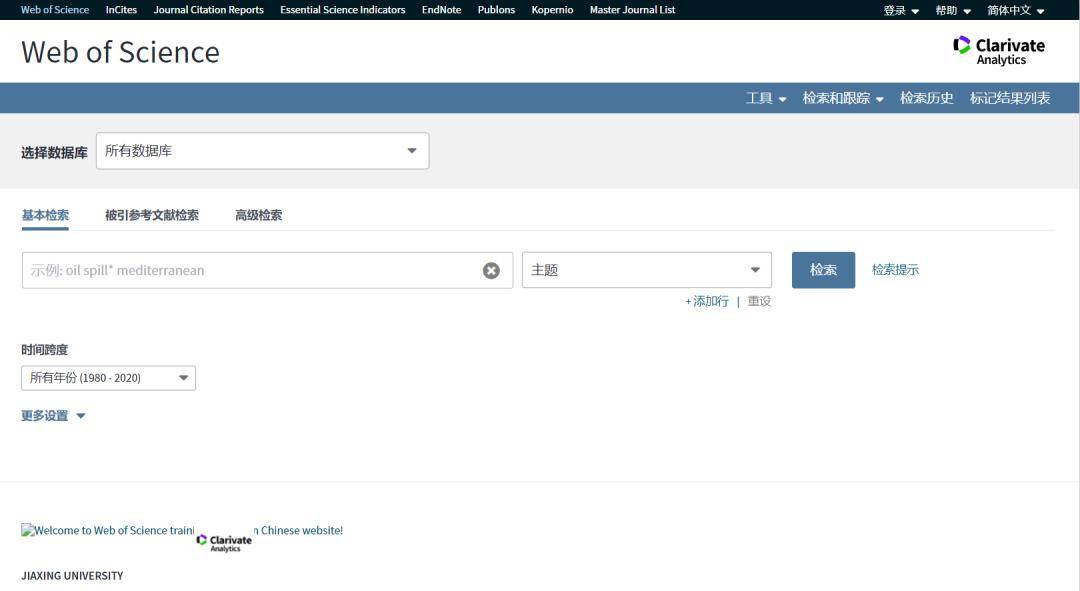Focus the search query input field
The height and width of the screenshot is (591, 1080).
click(x=250, y=270)
